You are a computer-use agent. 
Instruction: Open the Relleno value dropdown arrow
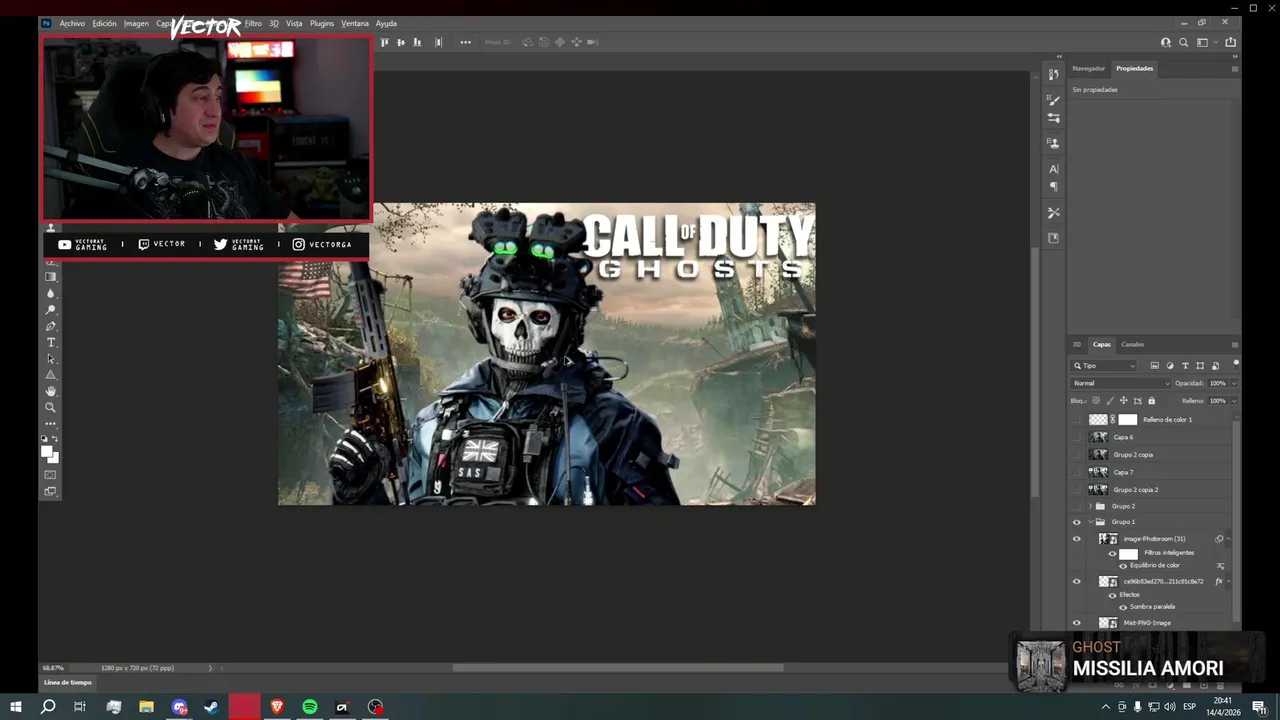pos(1233,401)
